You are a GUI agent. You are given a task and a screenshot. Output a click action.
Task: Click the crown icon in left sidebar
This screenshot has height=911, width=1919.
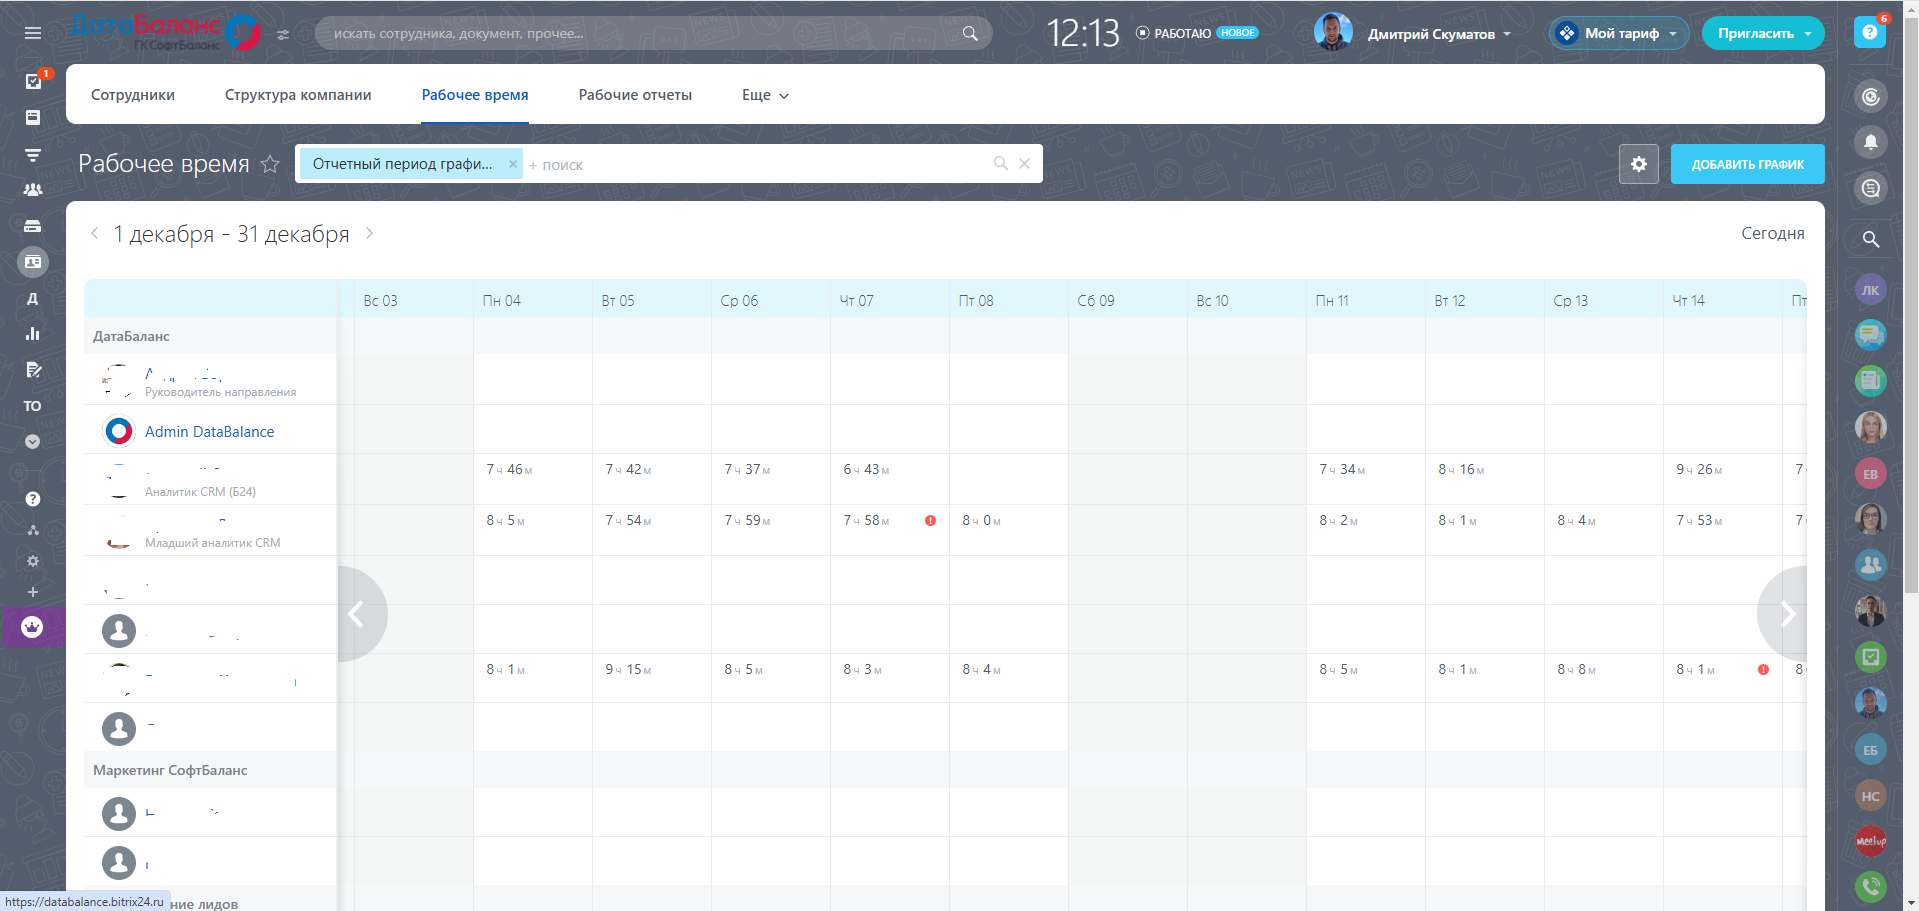point(33,627)
